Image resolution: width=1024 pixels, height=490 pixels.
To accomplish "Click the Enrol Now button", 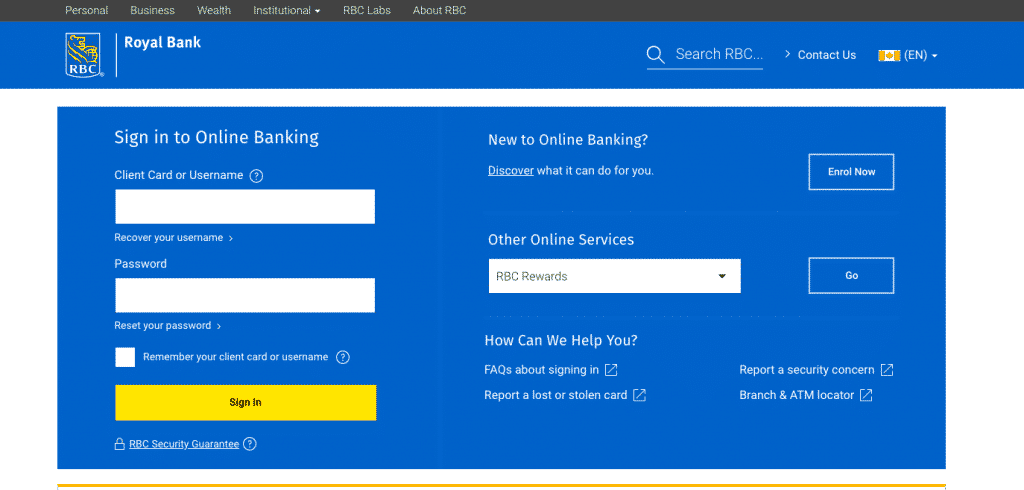I will (x=852, y=172).
